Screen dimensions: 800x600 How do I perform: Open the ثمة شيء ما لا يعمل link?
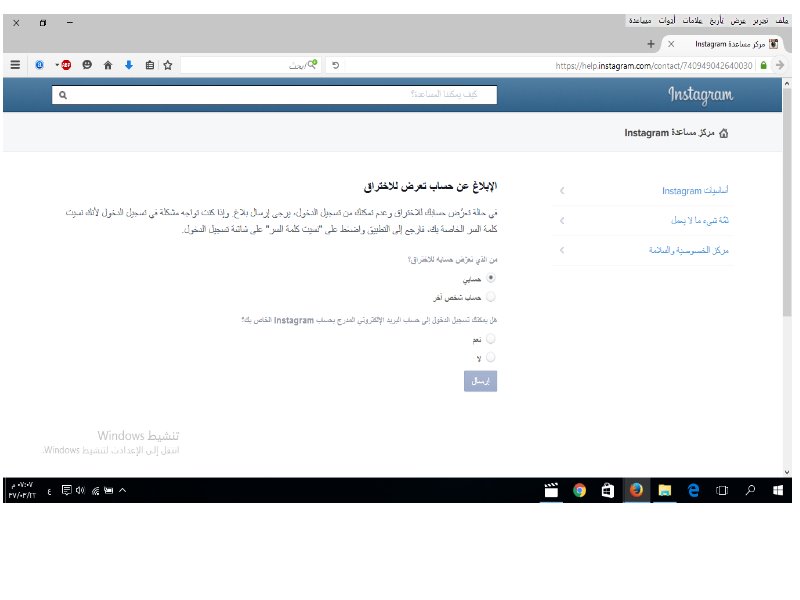point(699,220)
